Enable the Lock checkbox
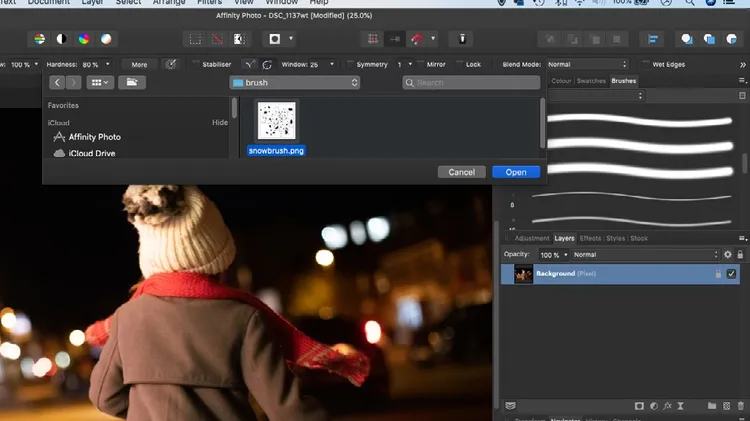The width and height of the screenshot is (750, 421). [x=460, y=64]
